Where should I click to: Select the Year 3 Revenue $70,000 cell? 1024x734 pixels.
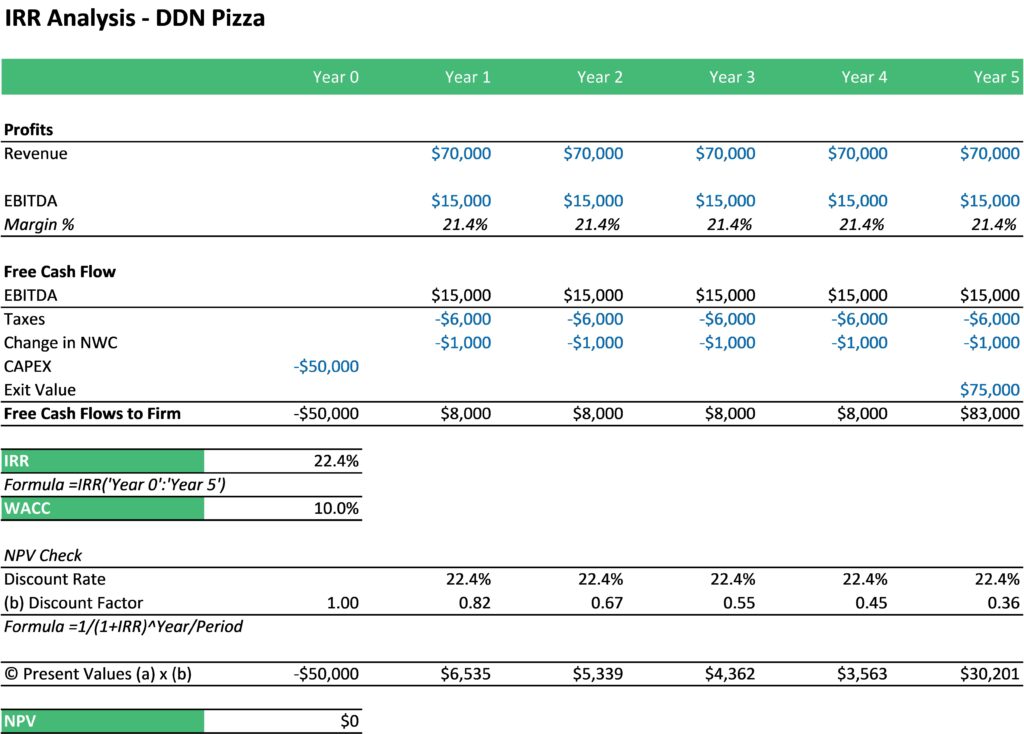[726, 153]
